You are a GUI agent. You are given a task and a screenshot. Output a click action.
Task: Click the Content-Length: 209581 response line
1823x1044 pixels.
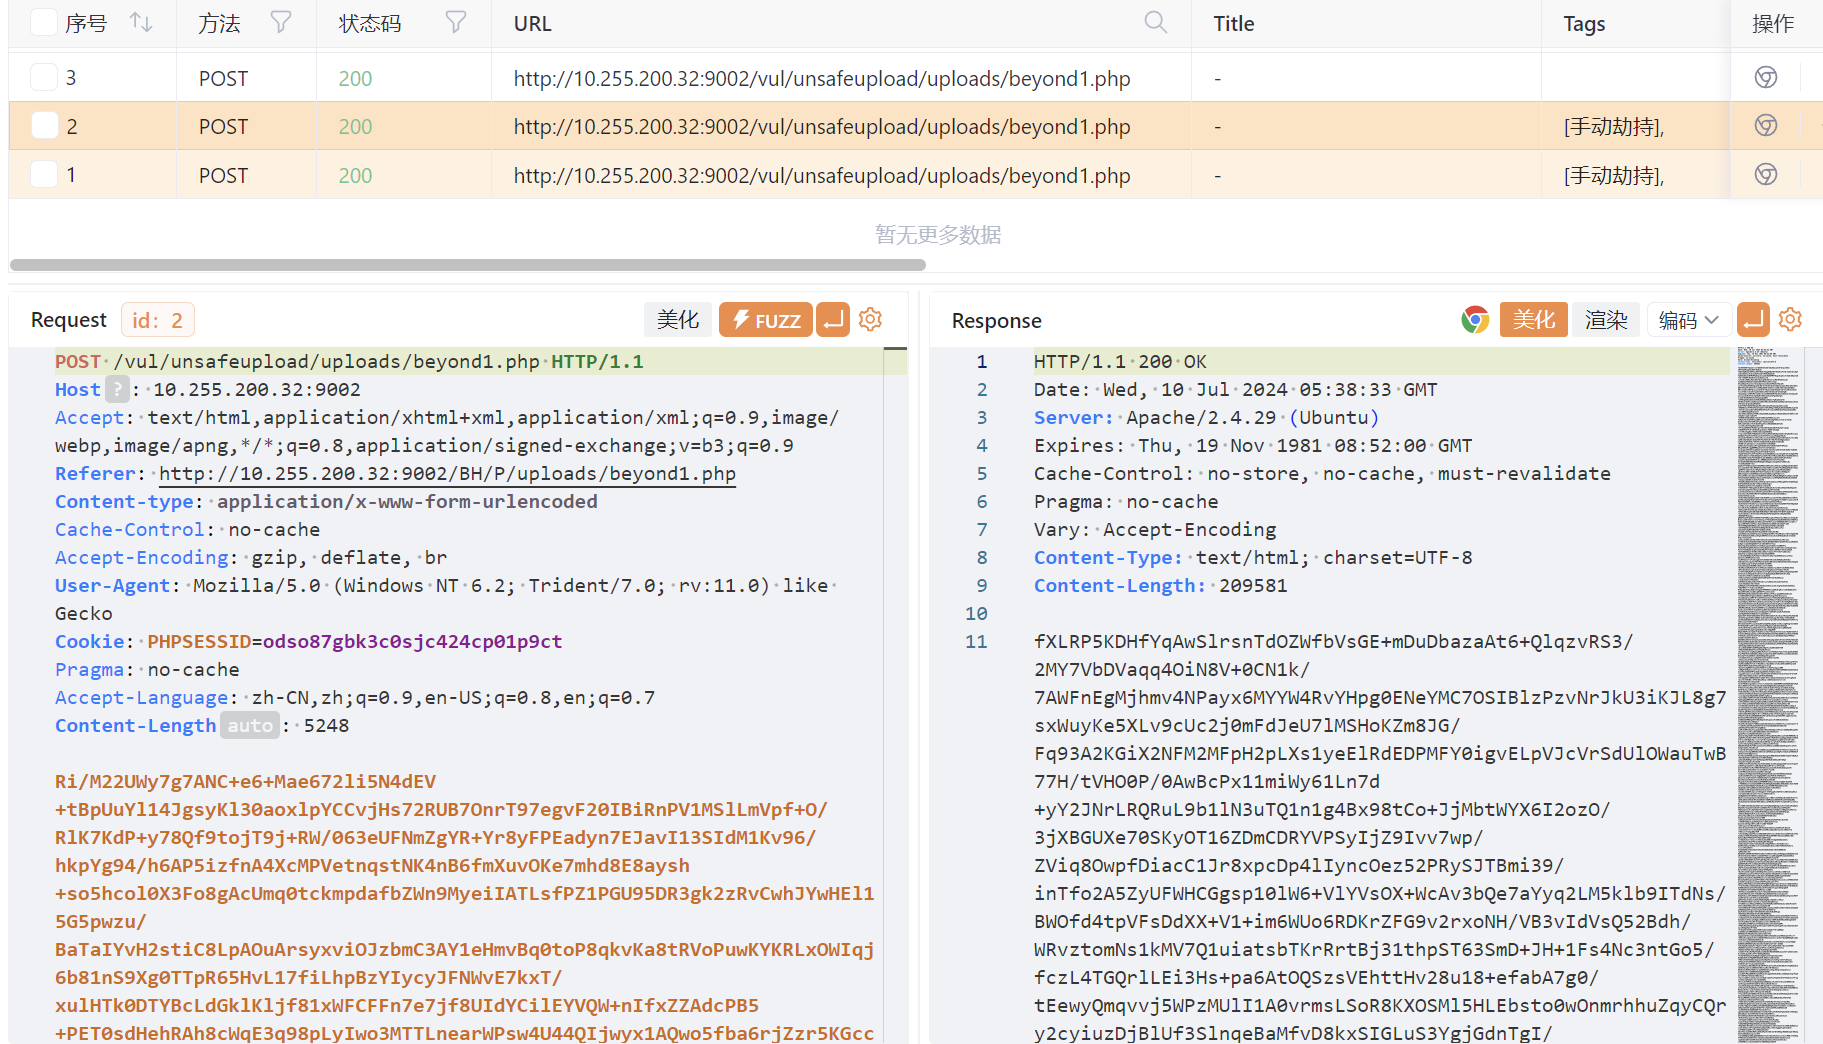1161,585
